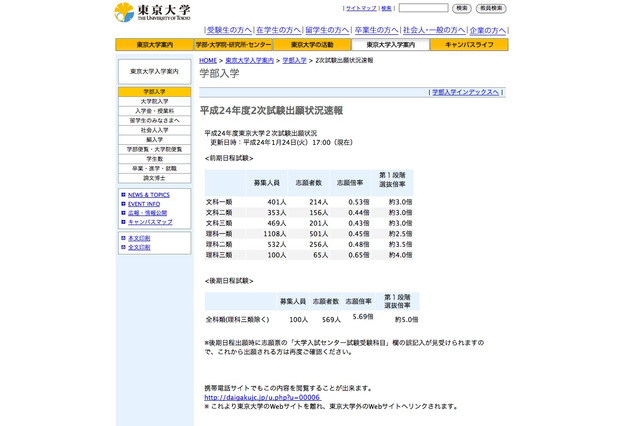The image size is (640, 426).
Task: Click the 文科二類 row label
Action: (x=219, y=213)
